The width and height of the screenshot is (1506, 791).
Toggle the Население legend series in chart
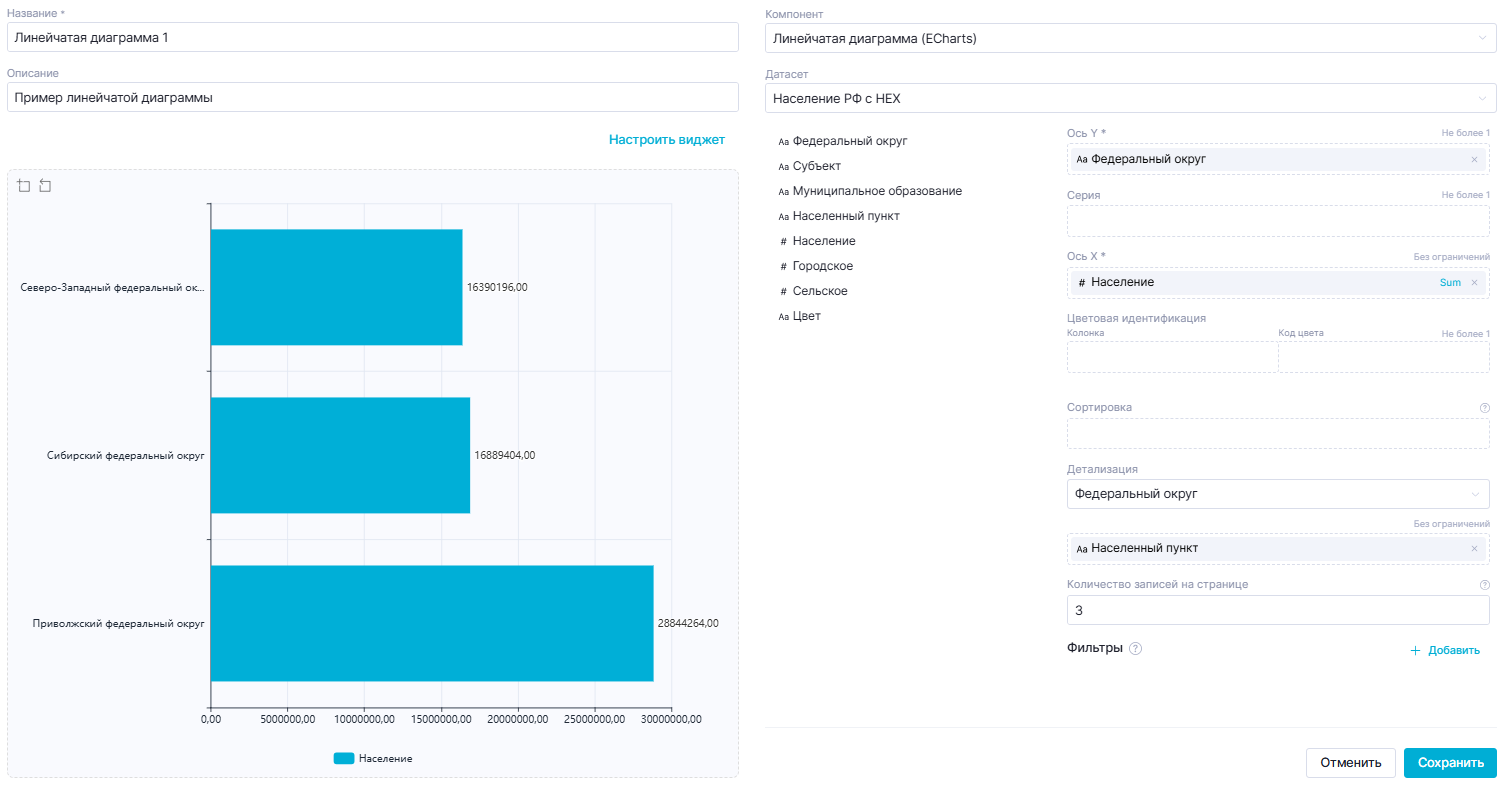pyautogui.click(x=373, y=758)
